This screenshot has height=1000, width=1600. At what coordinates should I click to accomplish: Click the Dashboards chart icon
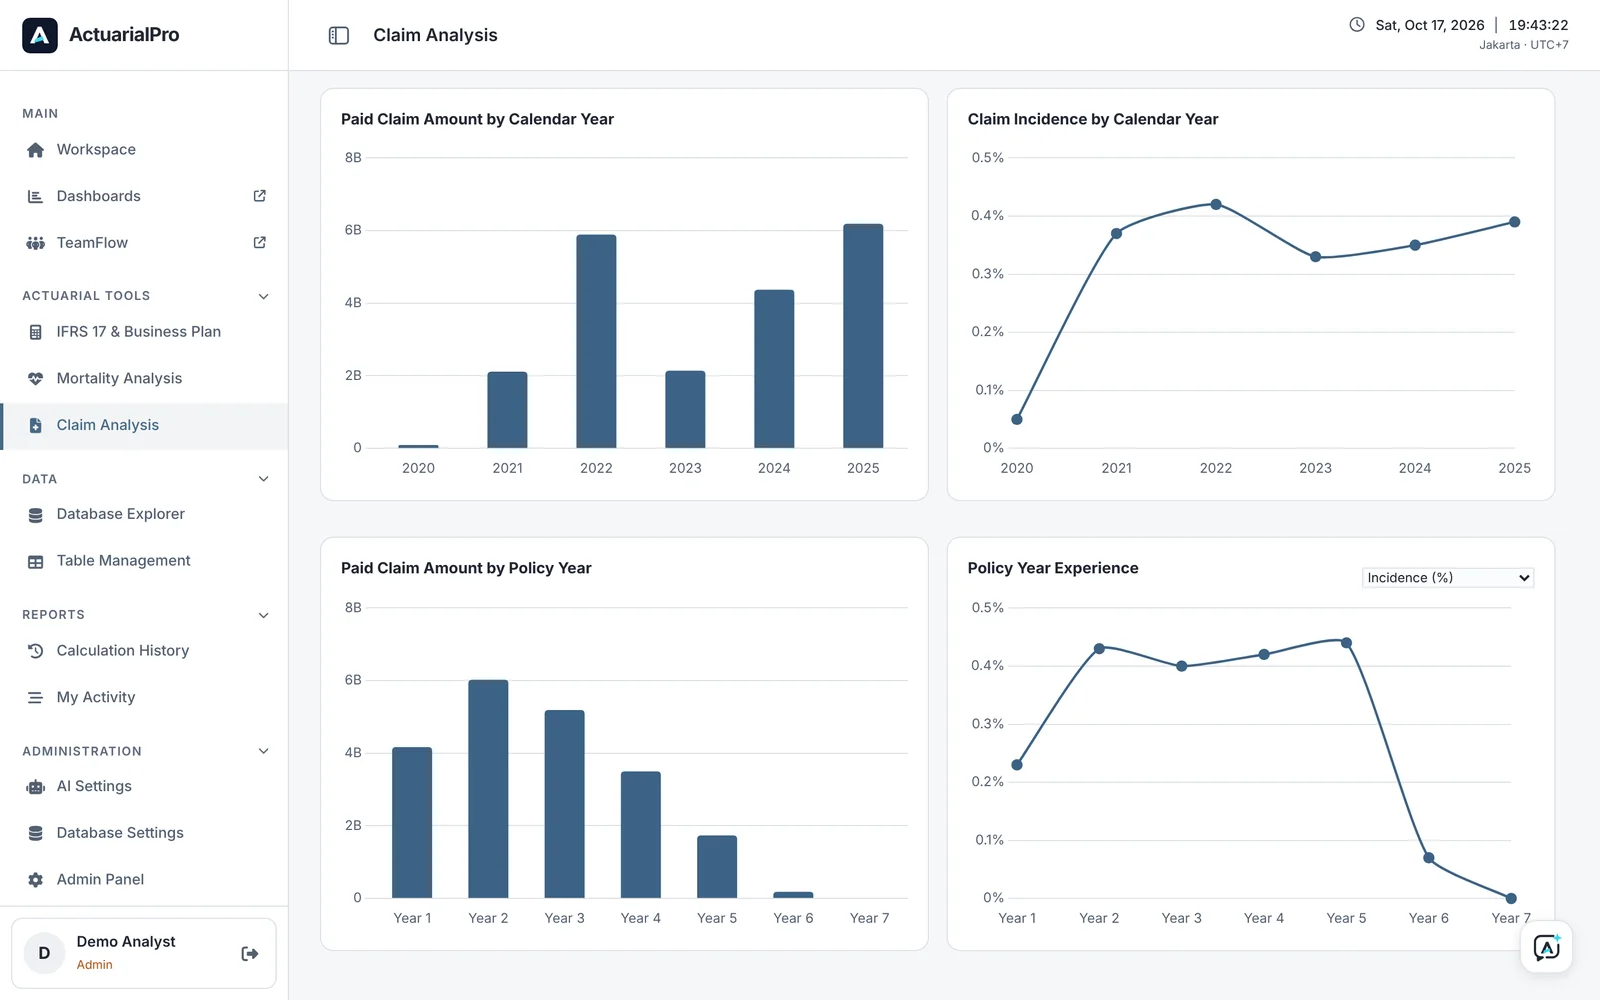[36, 196]
